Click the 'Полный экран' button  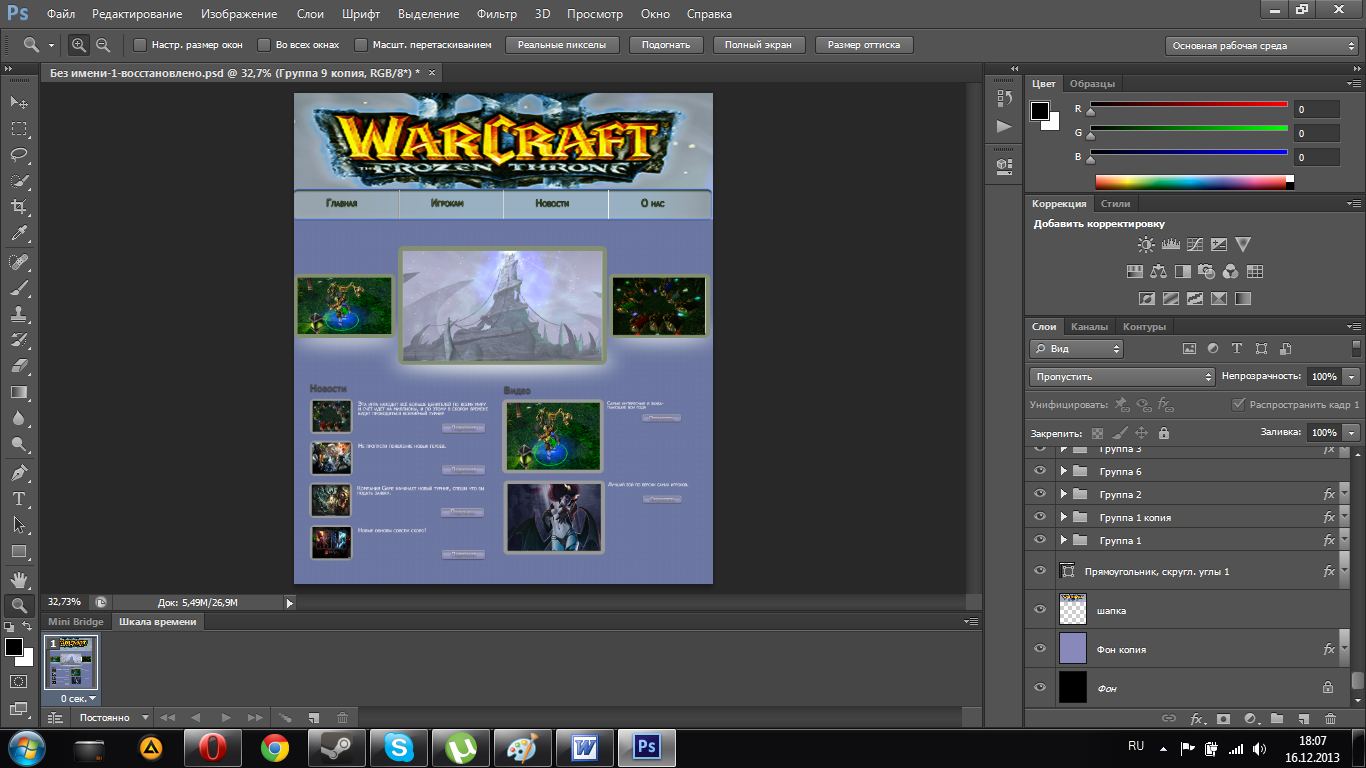pos(758,45)
